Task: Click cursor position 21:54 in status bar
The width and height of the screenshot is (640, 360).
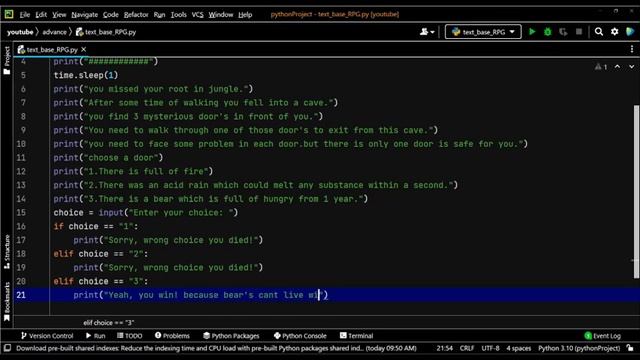Action: pyautogui.click(x=444, y=348)
